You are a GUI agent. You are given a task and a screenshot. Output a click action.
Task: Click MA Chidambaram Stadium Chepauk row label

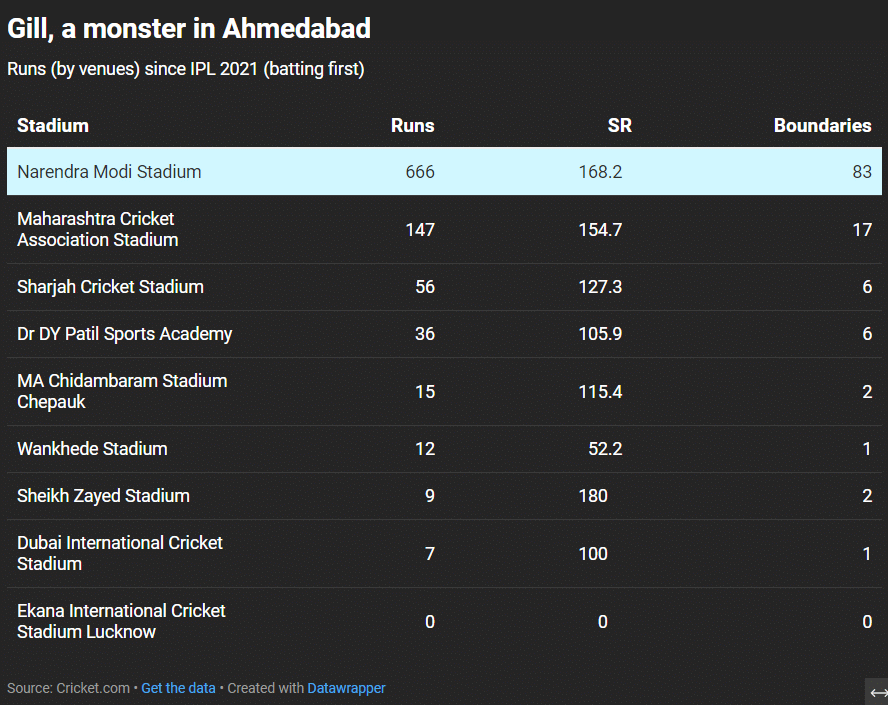[121, 391]
